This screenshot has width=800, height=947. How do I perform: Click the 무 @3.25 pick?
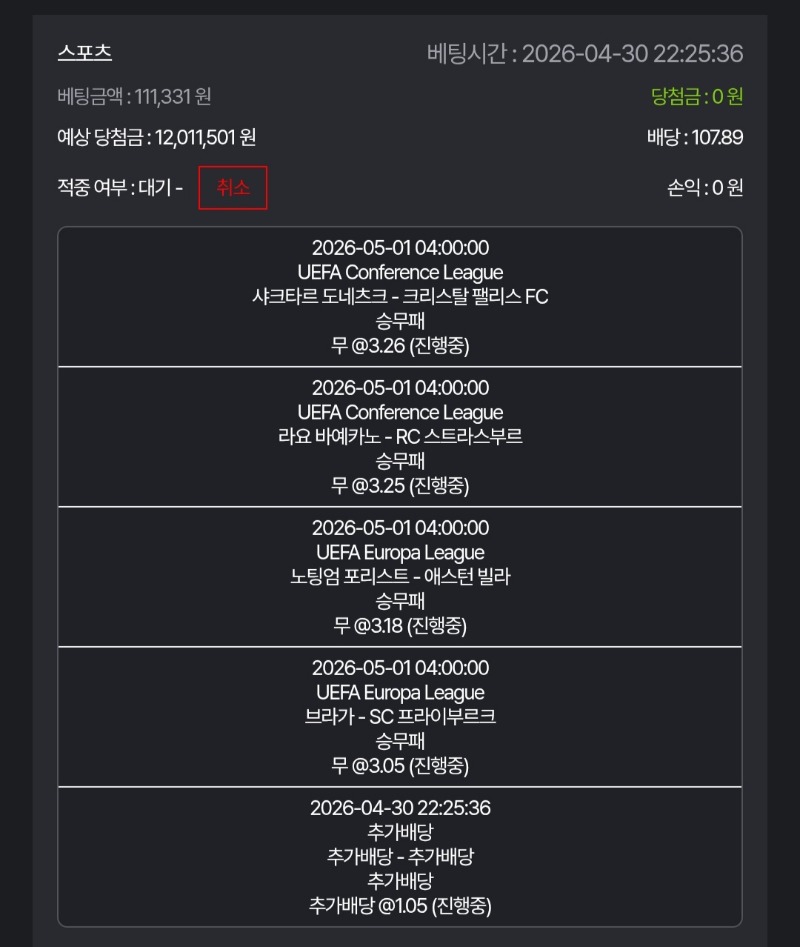click(x=400, y=486)
